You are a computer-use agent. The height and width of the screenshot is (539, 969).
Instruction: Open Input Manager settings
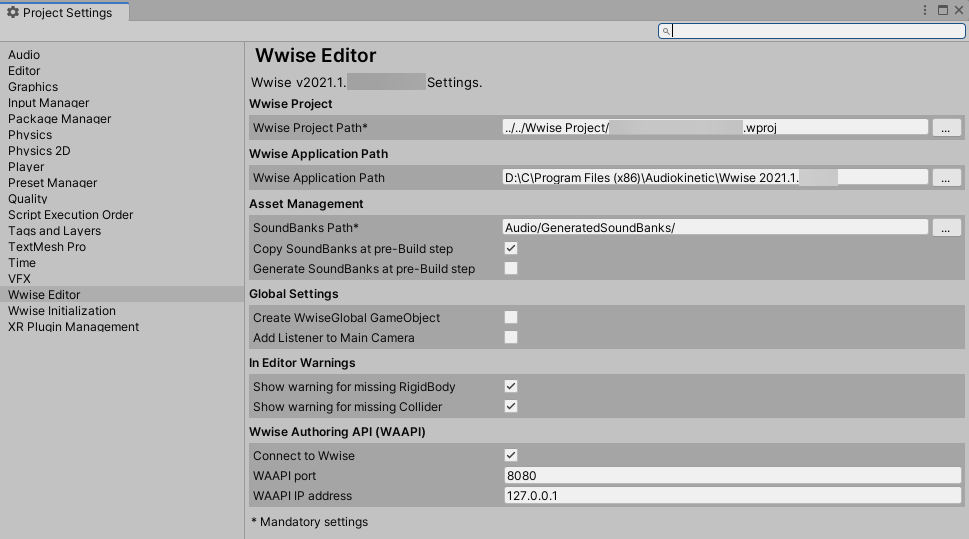click(x=48, y=103)
